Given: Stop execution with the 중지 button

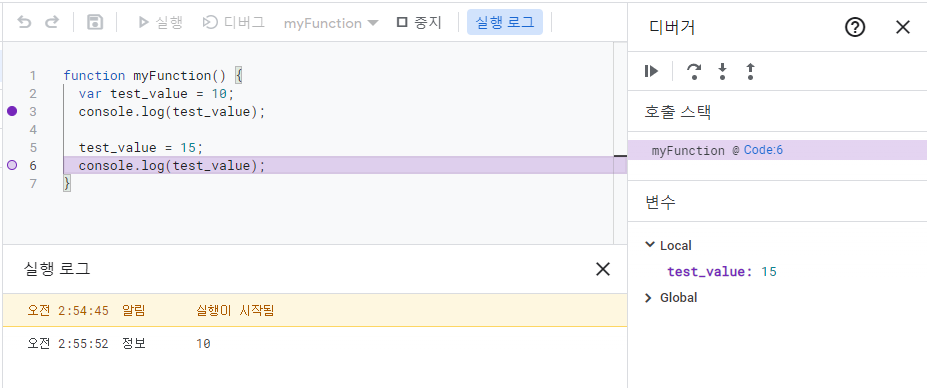Looking at the screenshot, I should [419, 22].
